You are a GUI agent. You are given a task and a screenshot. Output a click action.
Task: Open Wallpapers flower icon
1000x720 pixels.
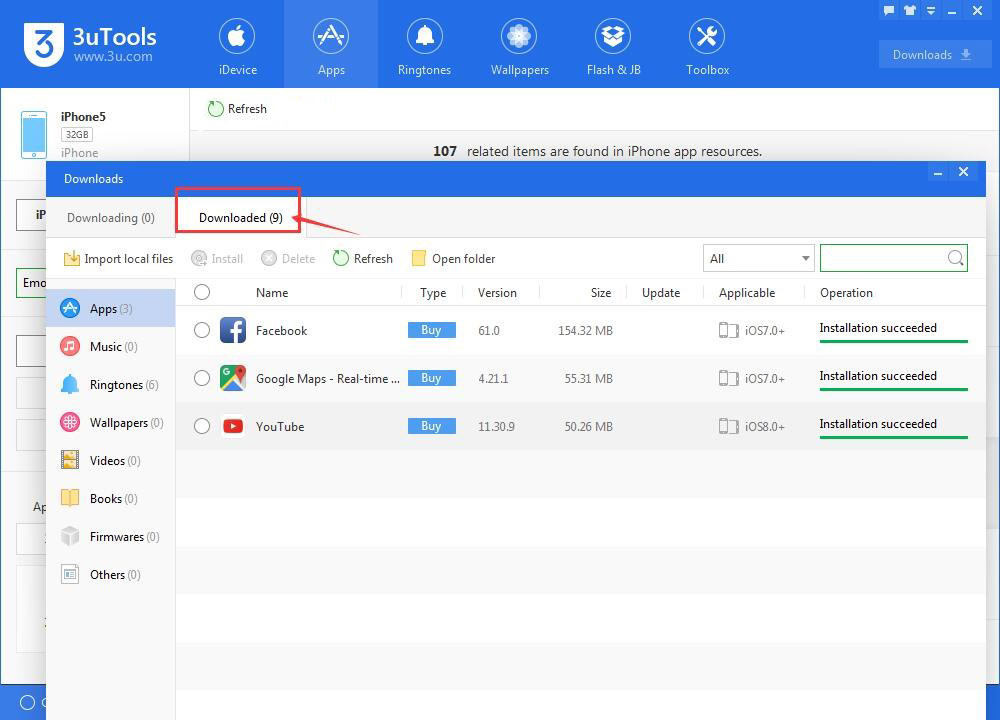(519, 36)
